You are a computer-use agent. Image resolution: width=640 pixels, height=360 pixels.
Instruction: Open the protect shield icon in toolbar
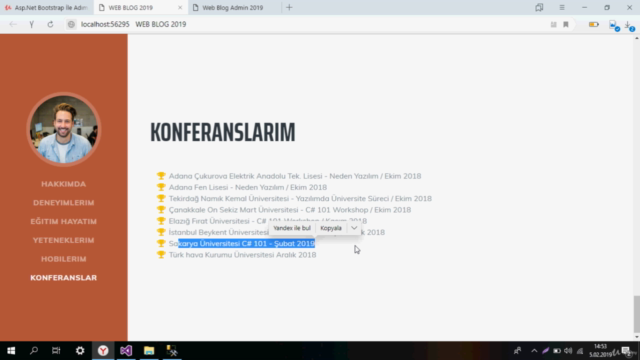[614, 25]
